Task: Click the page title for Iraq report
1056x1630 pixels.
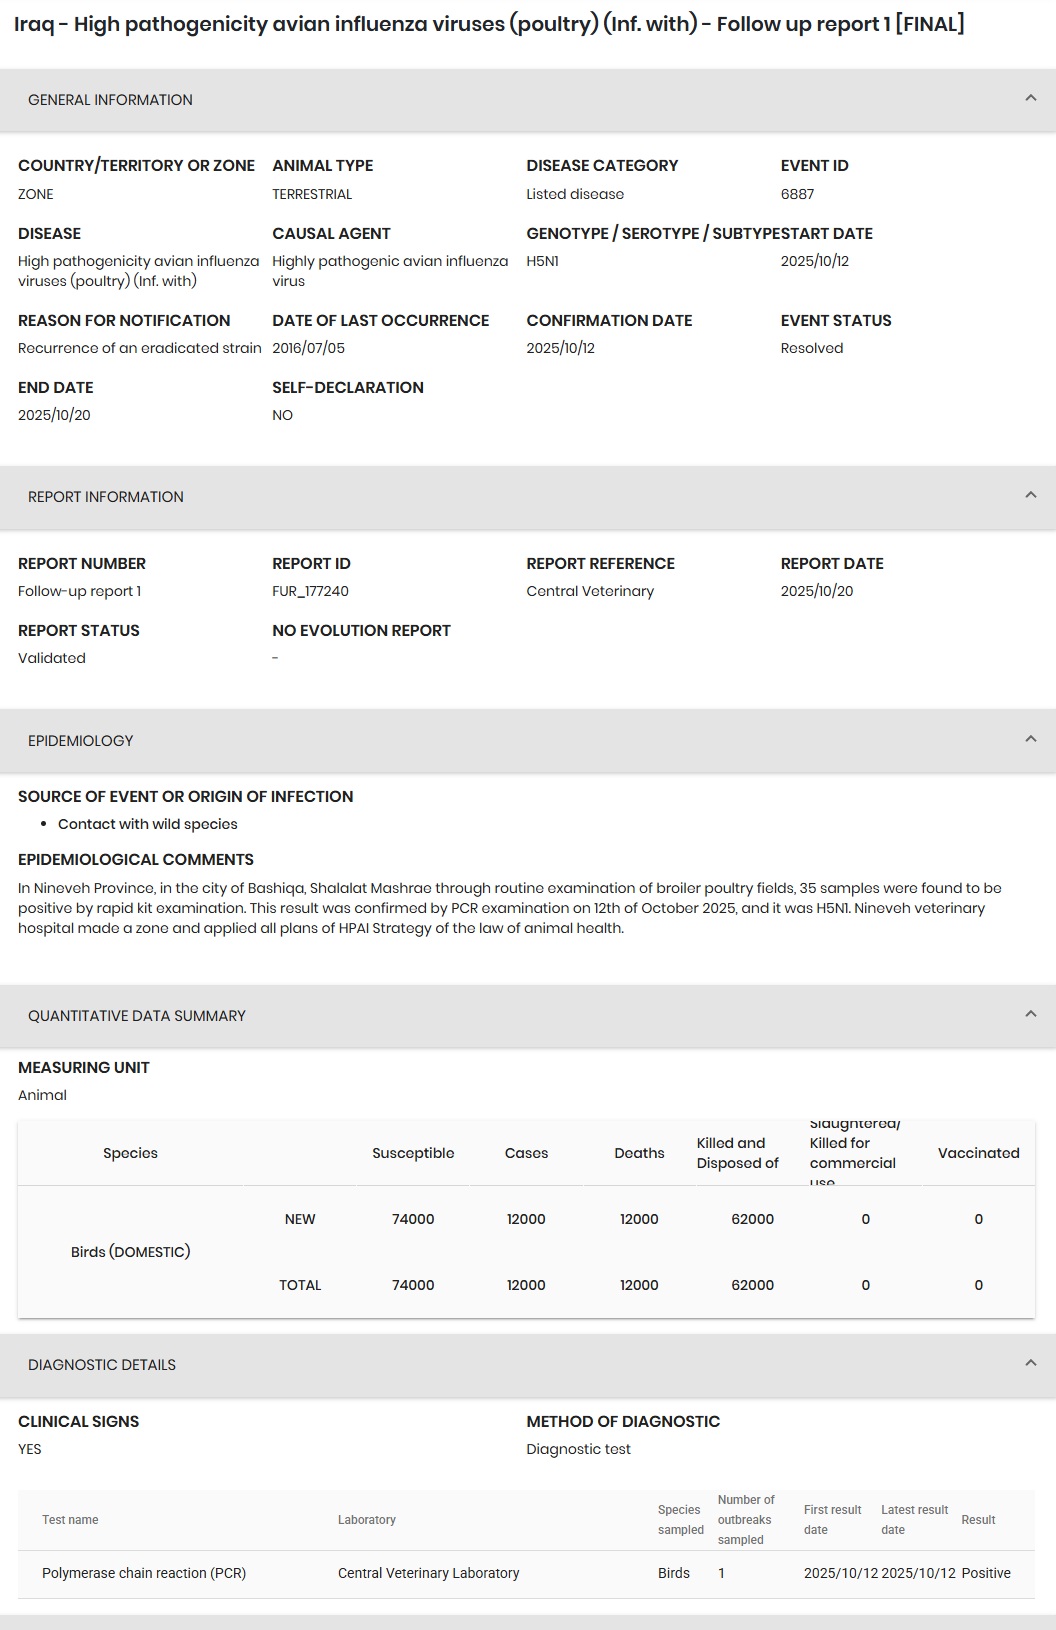Action: tap(489, 24)
